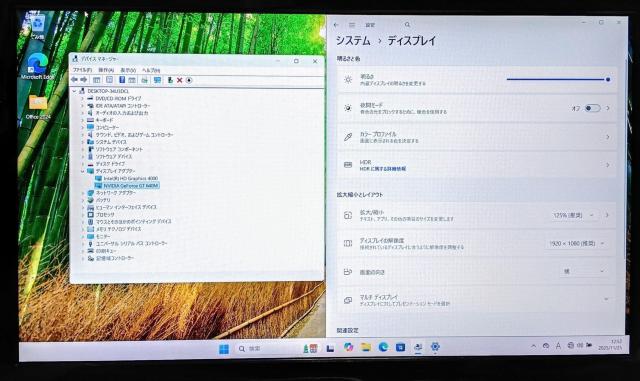Launch Copilot from taskbar
The image size is (640, 381).
click(348, 348)
